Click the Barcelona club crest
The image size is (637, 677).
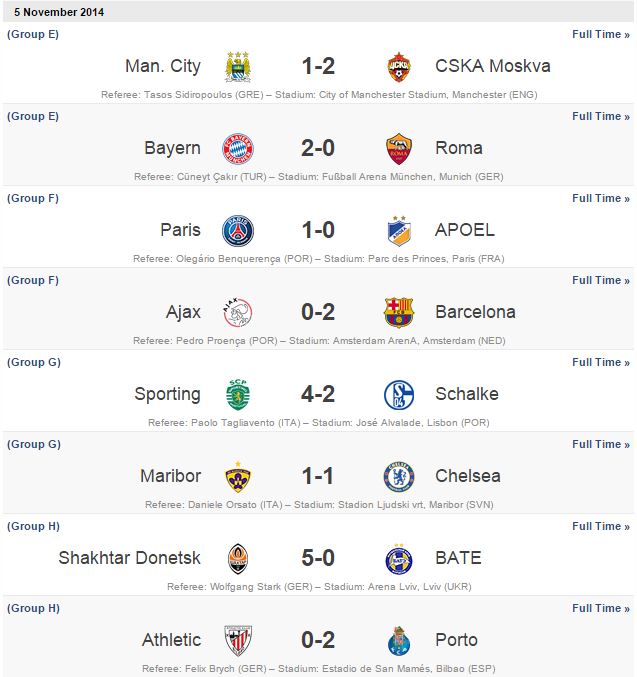pyautogui.click(x=399, y=313)
